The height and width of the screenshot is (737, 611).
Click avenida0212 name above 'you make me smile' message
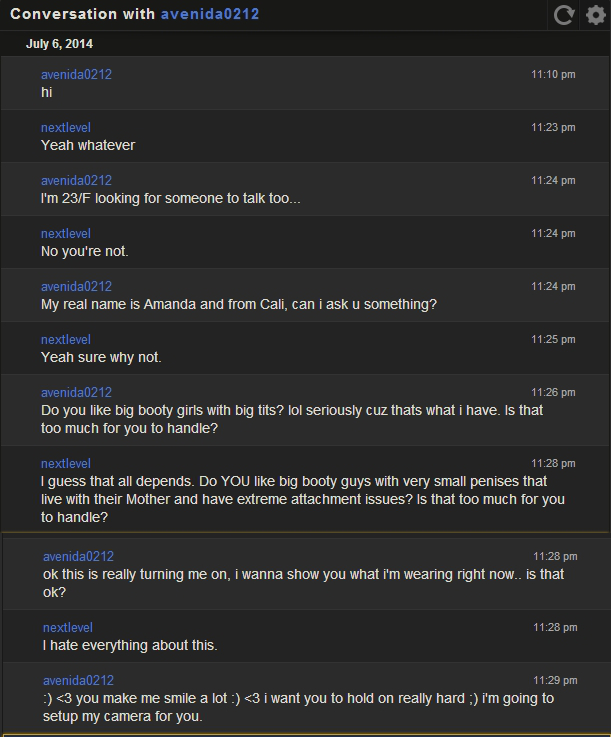pos(78,681)
